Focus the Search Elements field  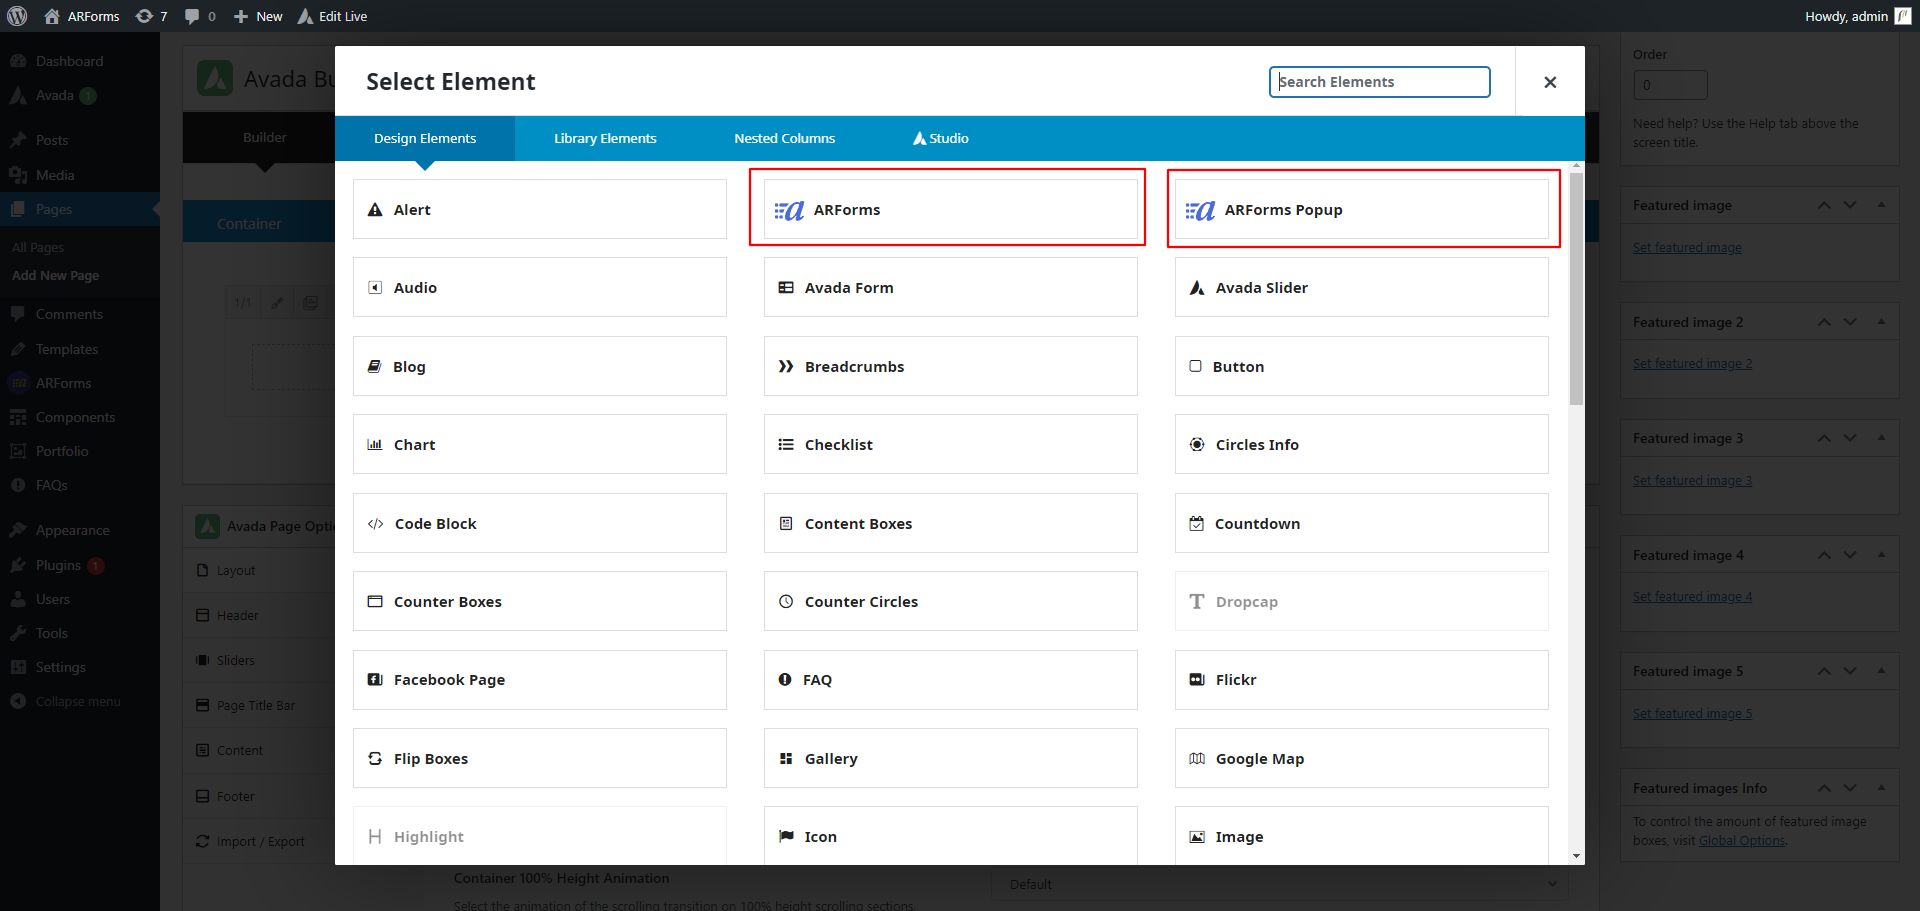(1379, 82)
